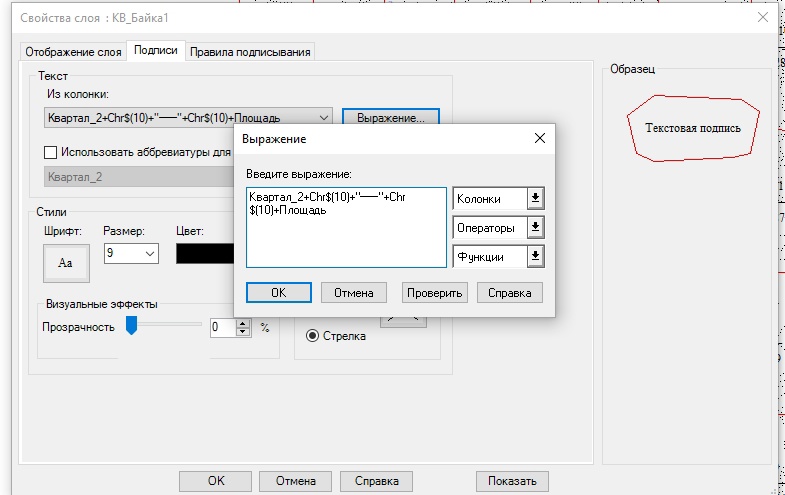Screen dimensions: 785x495
Task: Click OK in the Выражение dialog
Action: tap(279, 293)
